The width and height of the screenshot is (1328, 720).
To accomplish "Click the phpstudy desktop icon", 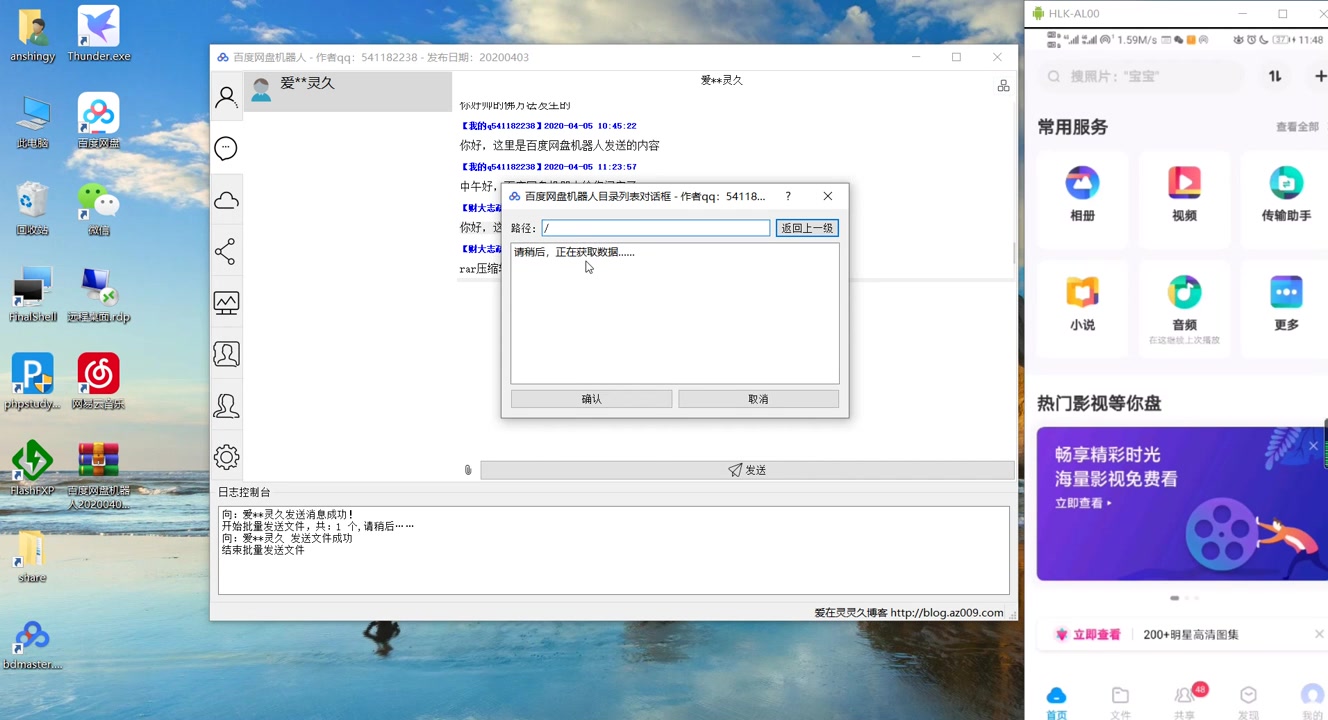I will (33, 381).
